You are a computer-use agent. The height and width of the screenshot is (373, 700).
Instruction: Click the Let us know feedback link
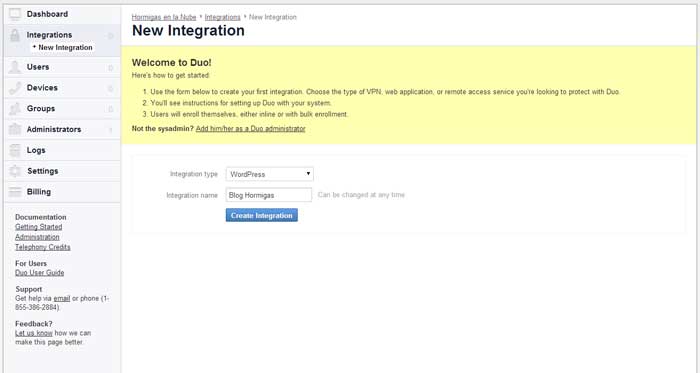point(33,333)
